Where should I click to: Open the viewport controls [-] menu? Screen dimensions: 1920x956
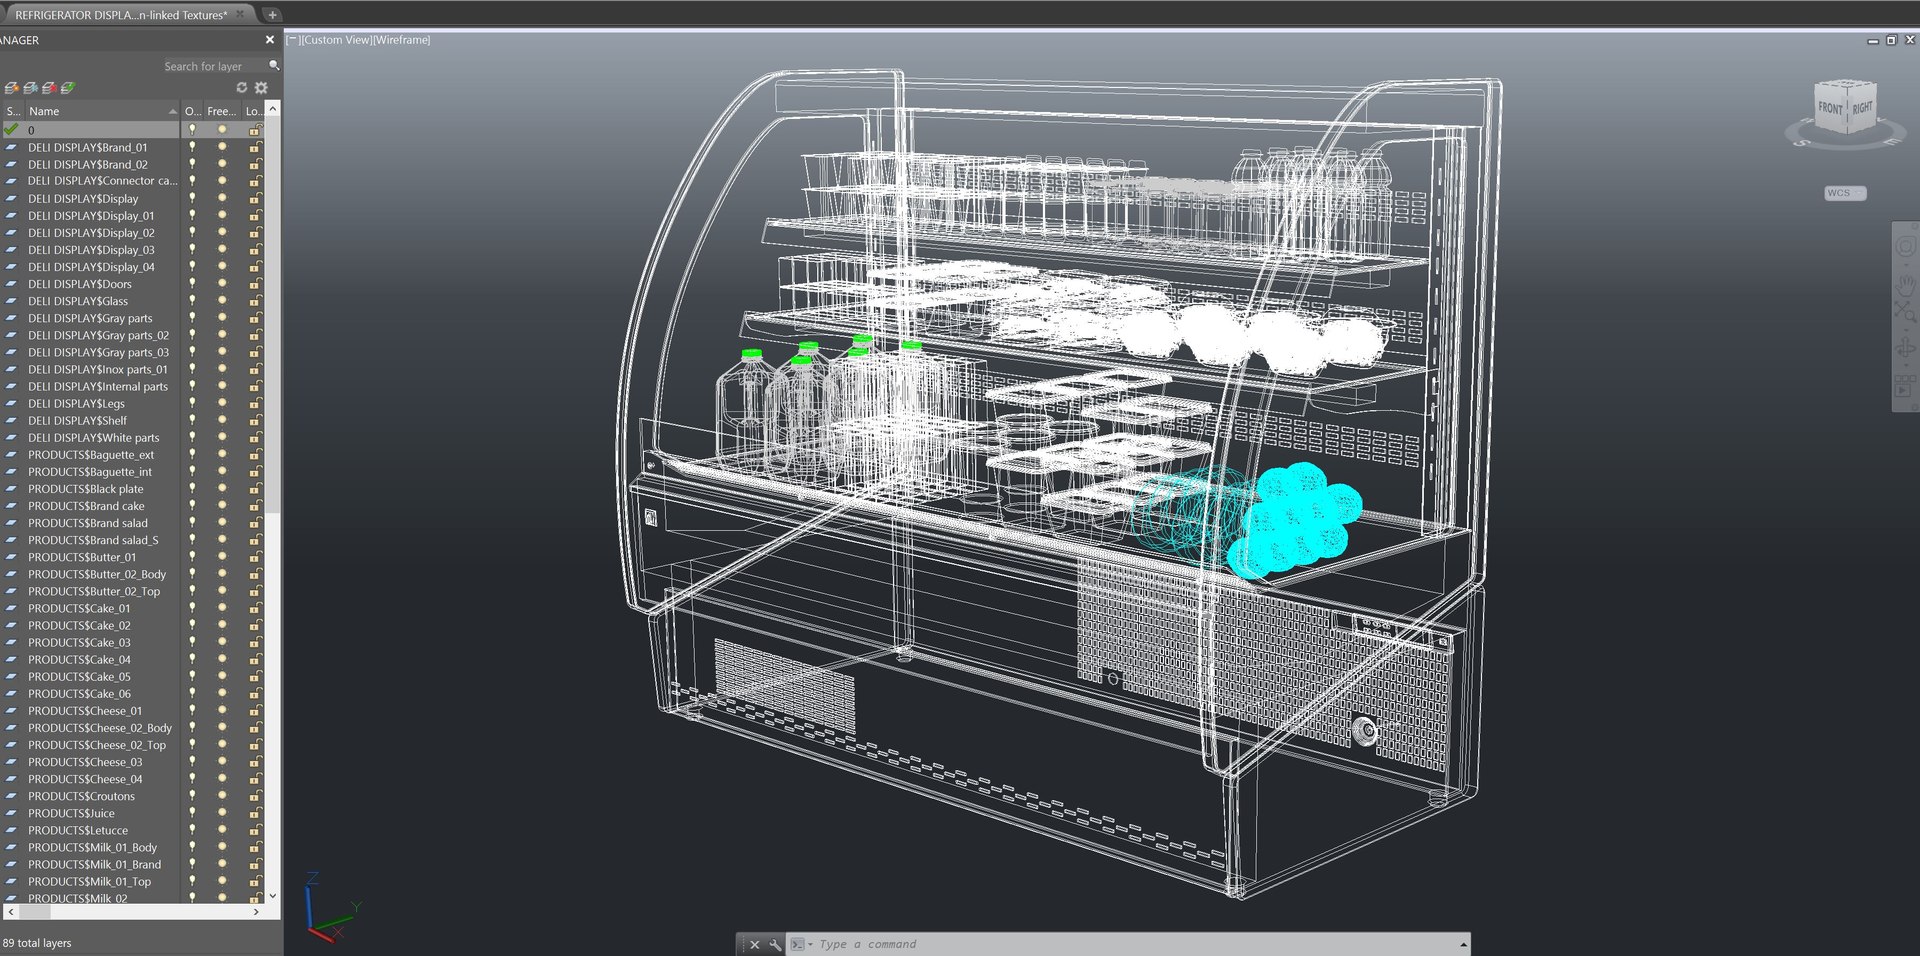coord(292,40)
